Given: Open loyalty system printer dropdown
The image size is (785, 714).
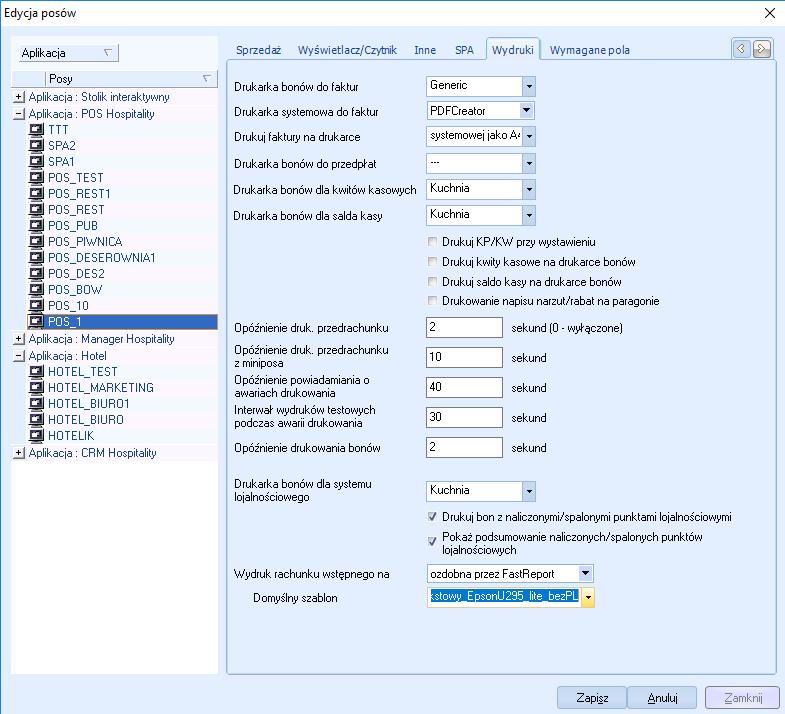Looking at the screenshot, I should click(529, 491).
